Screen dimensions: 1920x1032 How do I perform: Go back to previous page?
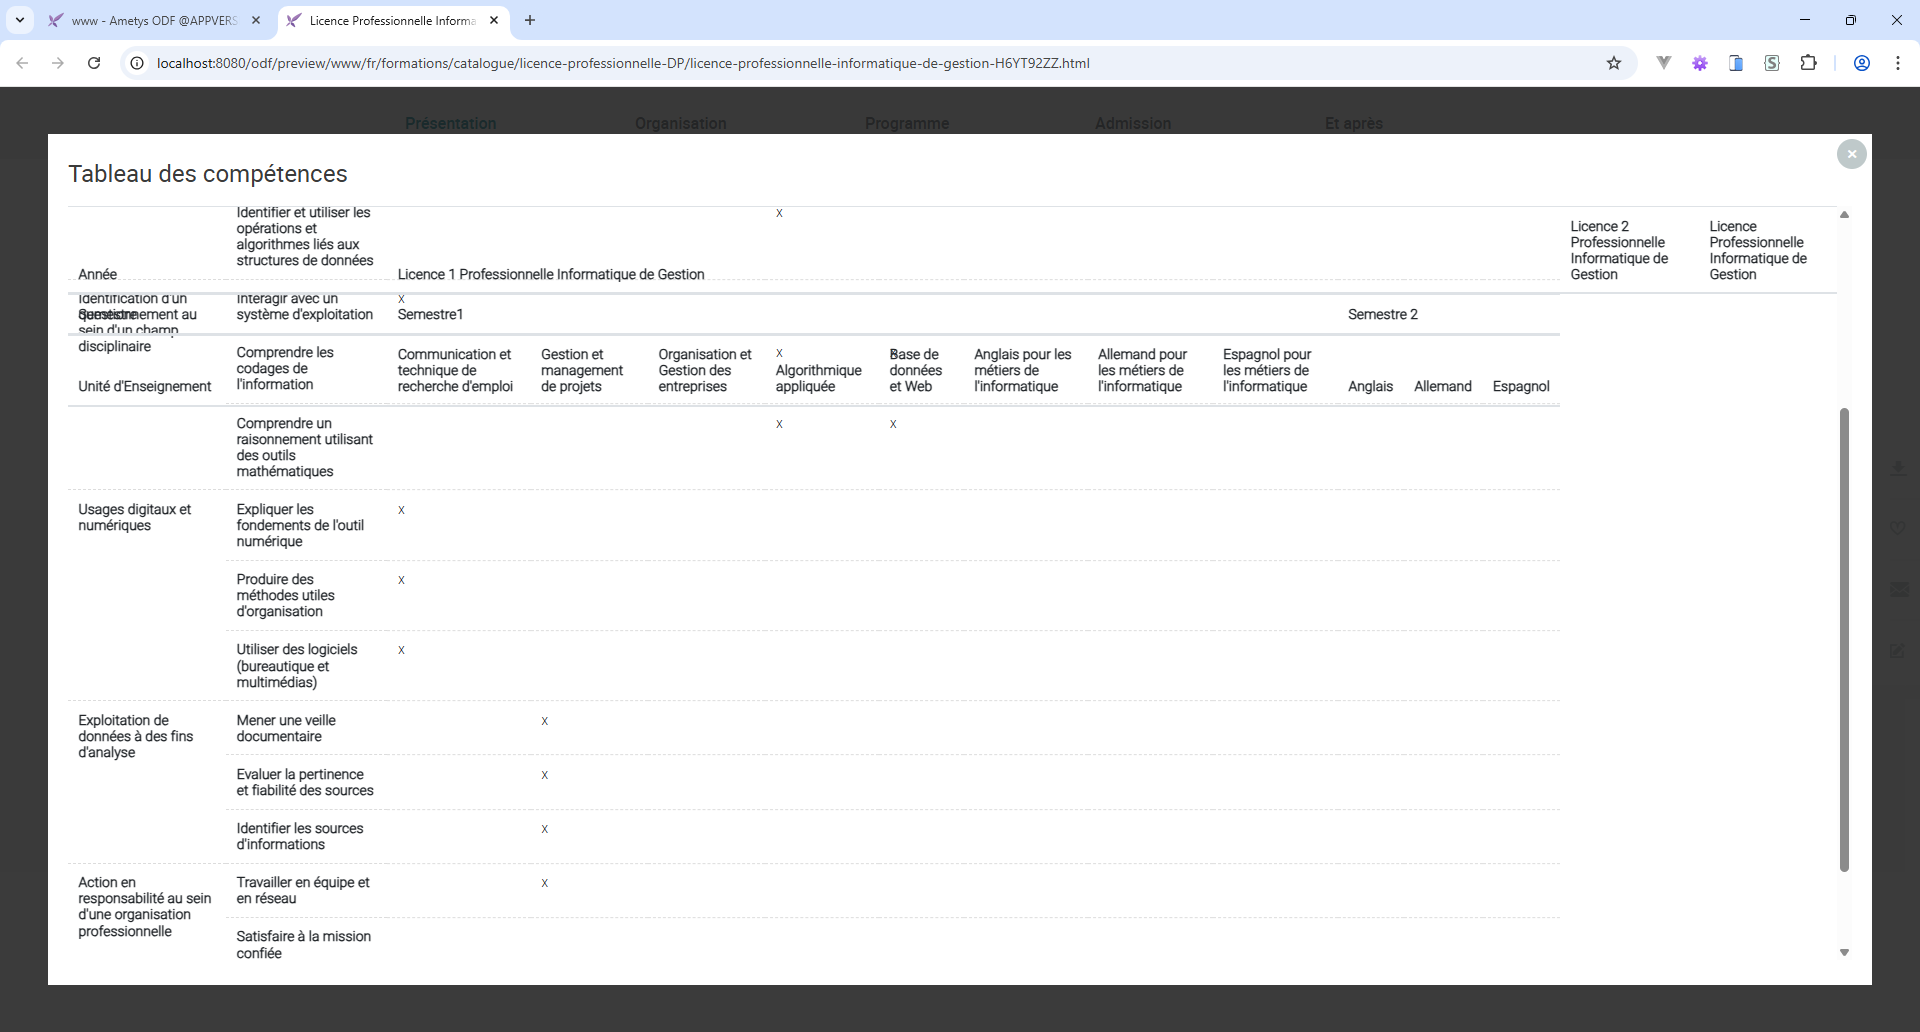22,63
